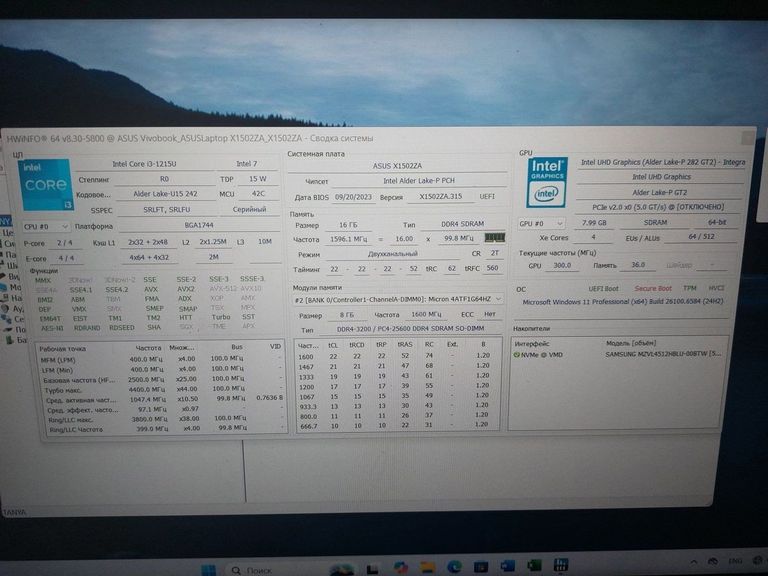Viewport: 768px width, 576px height.
Task: Expand the GPU #0 selector dropdown
Action: click(541, 223)
